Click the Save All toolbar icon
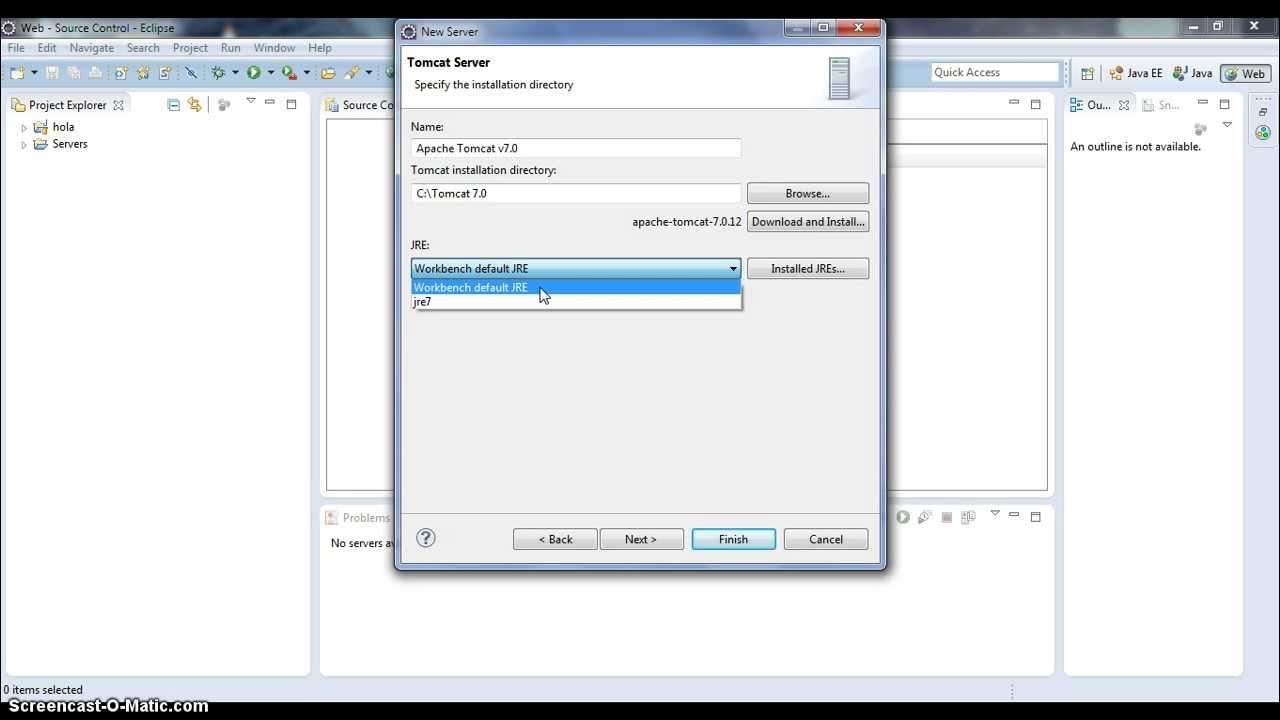 [73, 73]
